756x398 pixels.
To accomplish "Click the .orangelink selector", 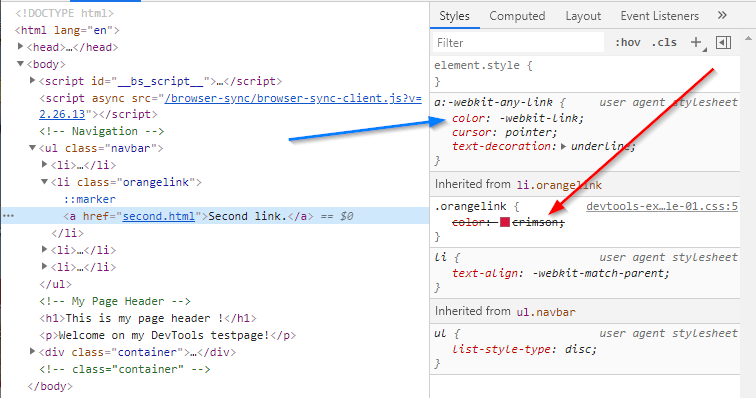I will (470, 206).
